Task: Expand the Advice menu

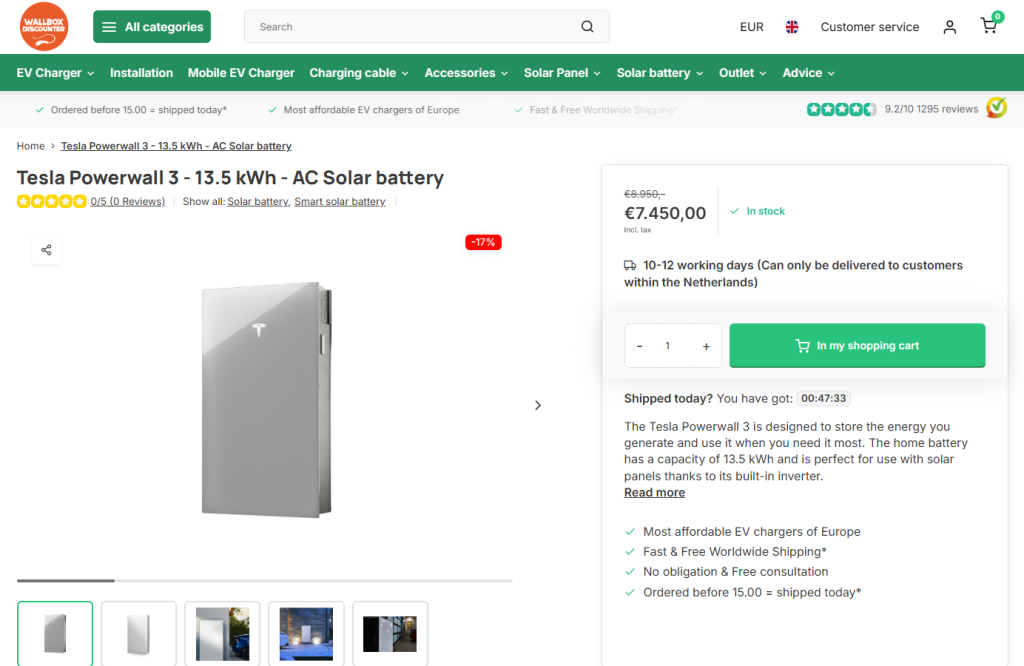Action: [x=808, y=72]
